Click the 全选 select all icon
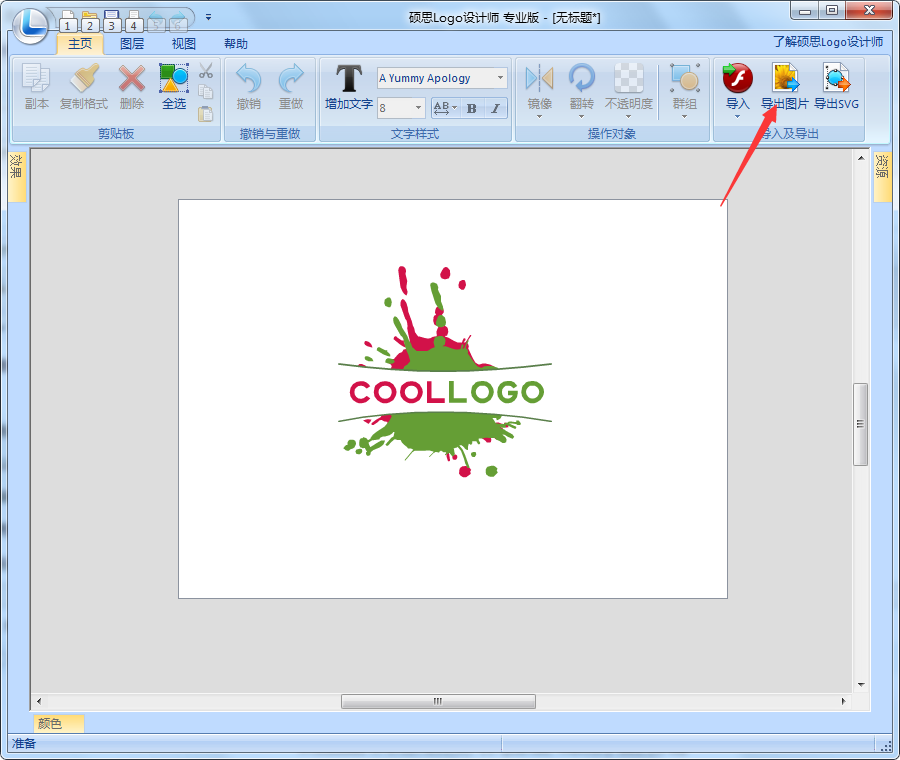This screenshot has width=900, height=760. tap(174, 86)
